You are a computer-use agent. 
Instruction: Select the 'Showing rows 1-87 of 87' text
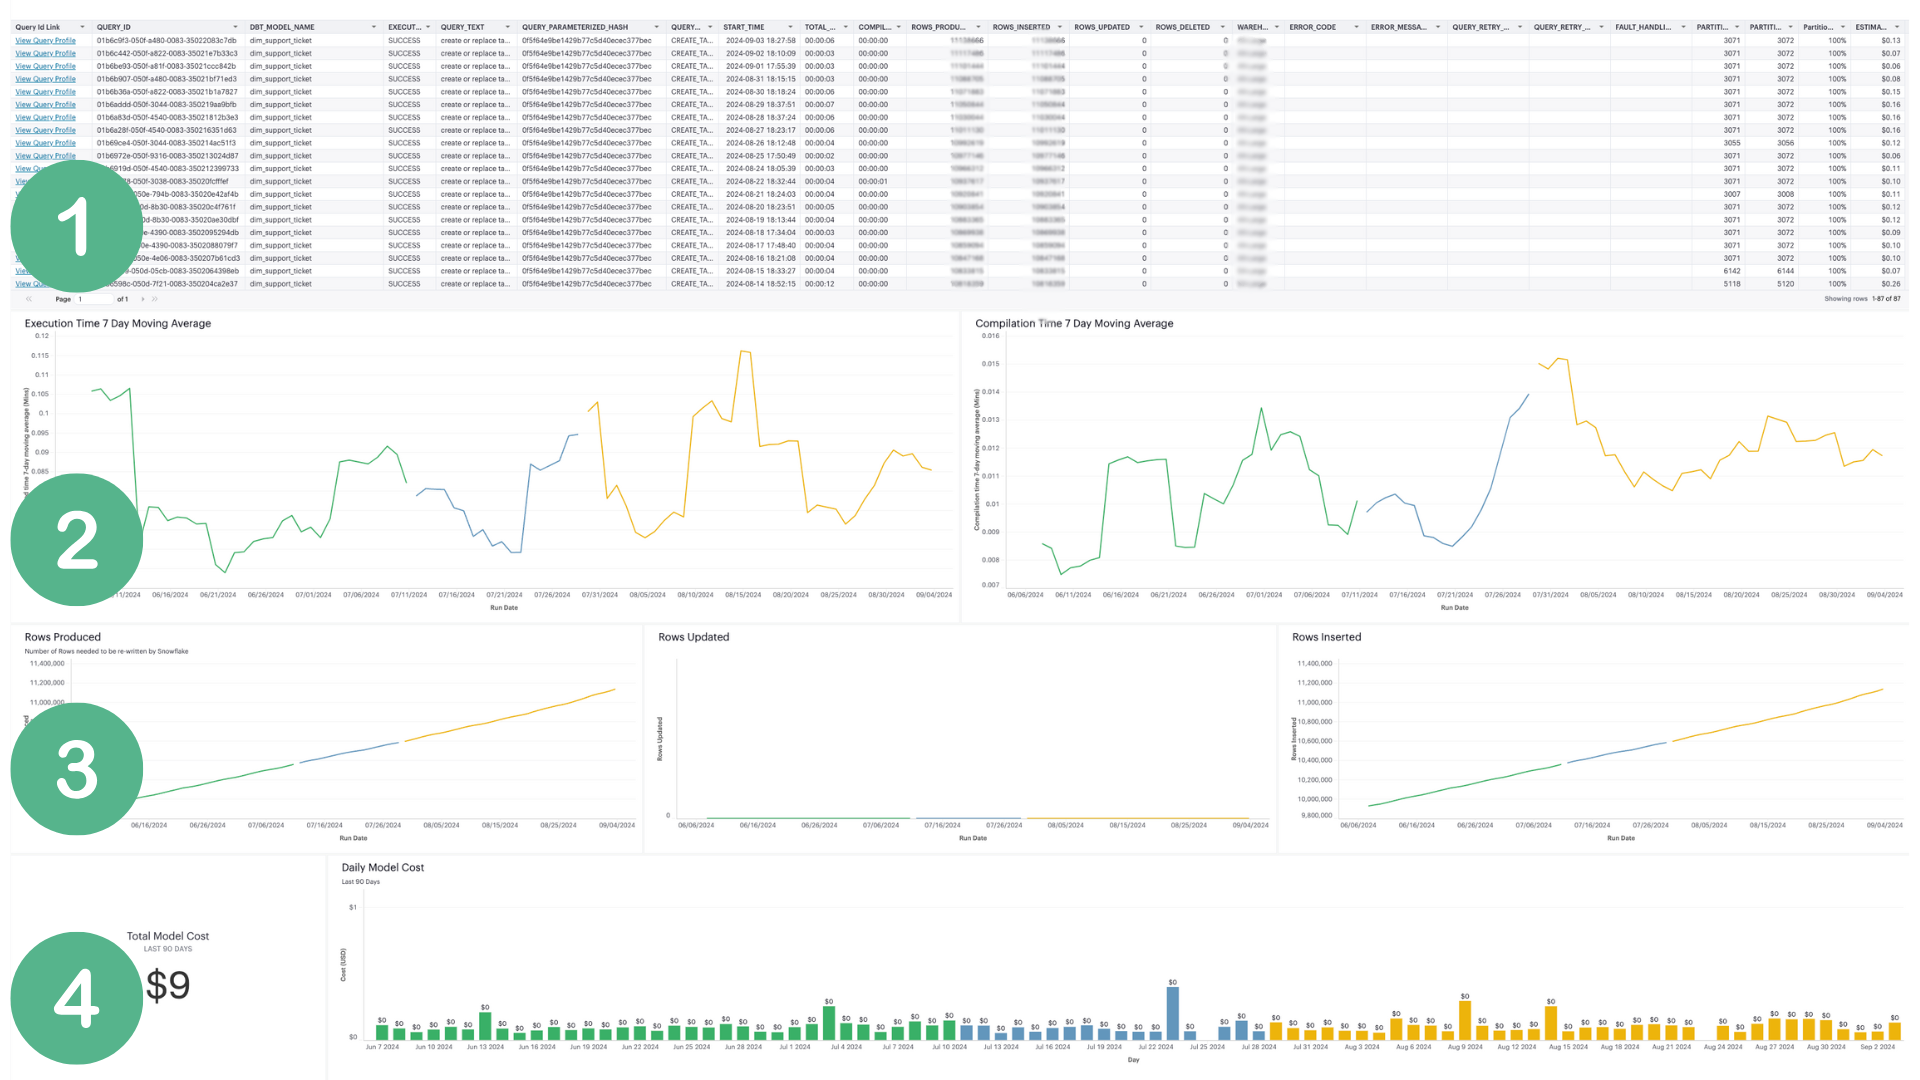1862,299
